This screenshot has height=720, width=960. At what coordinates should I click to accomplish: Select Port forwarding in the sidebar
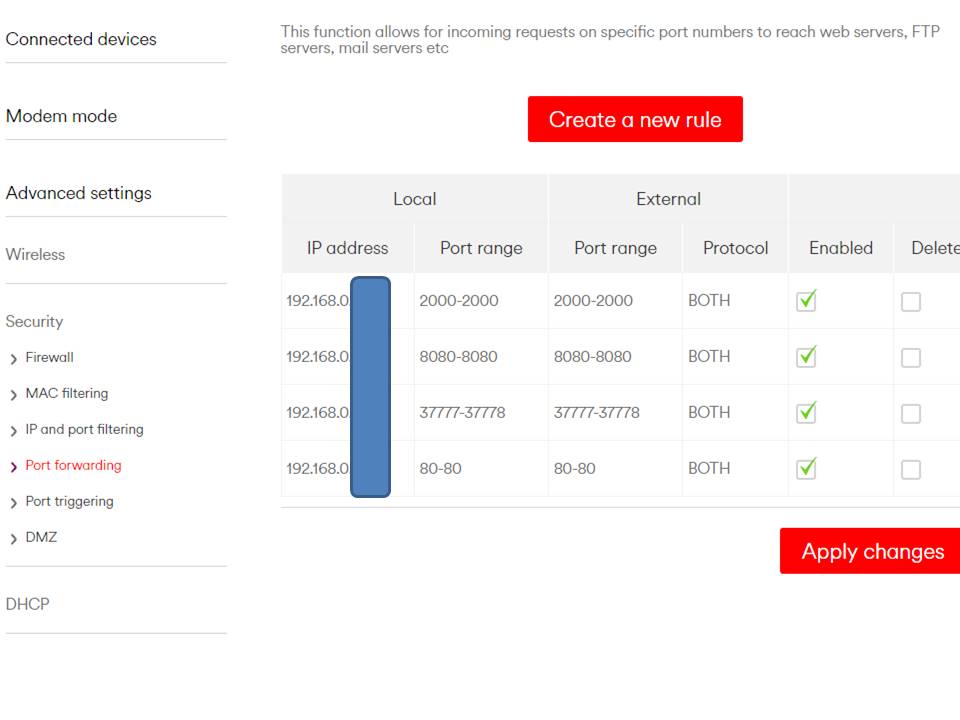point(73,465)
